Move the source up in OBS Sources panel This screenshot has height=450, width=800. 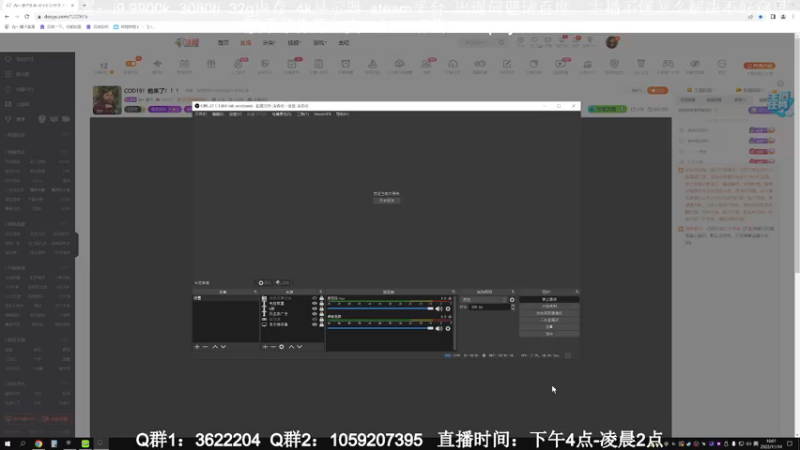tap(291, 347)
